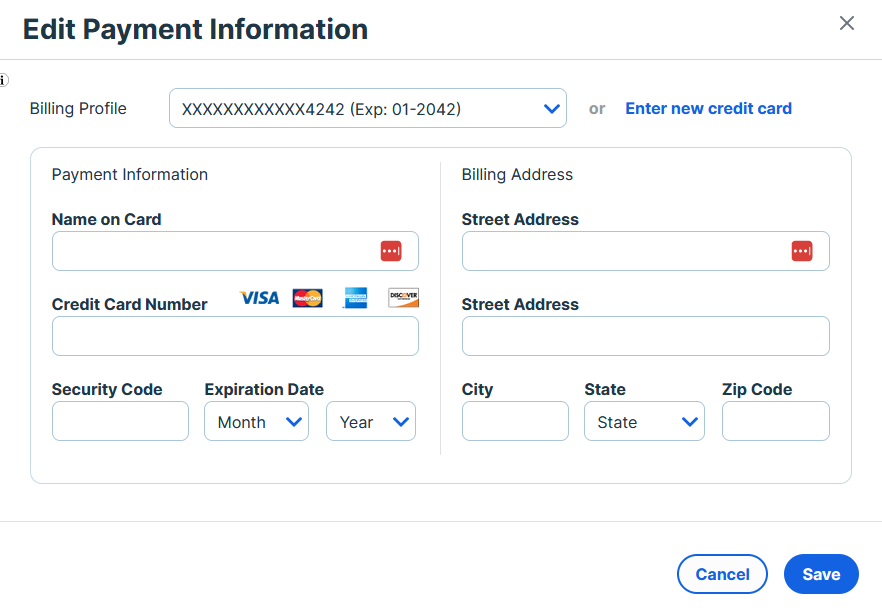The image size is (882, 615).
Task: Click into the Security Code field
Action: 120,422
